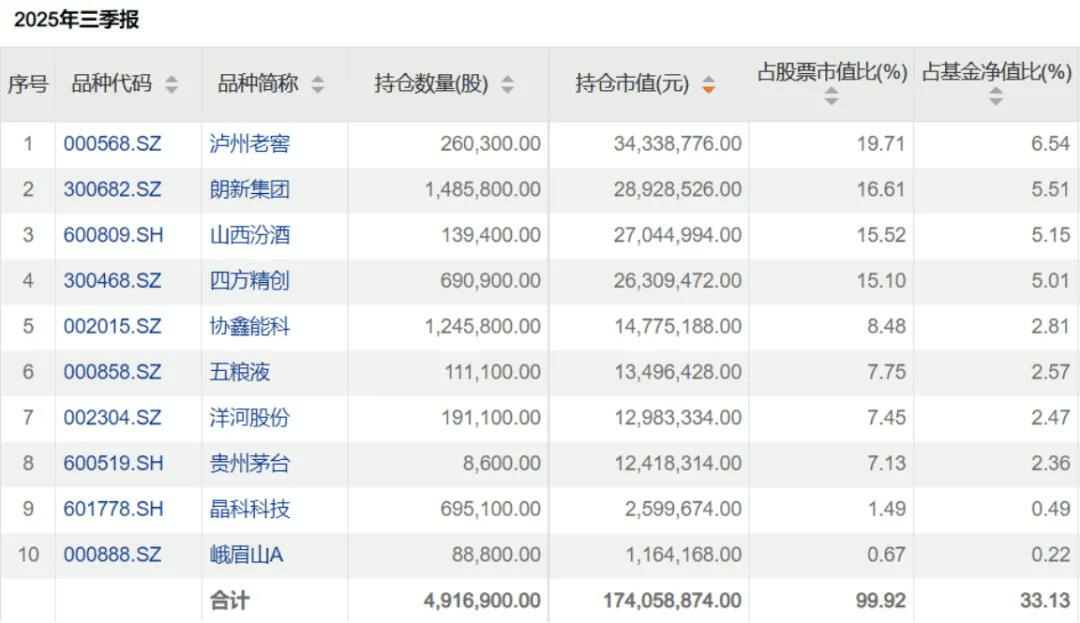Image resolution: width=1080 pixels, height=623 pixels.
Task: Click stock code 300682.SZ
Action: [x=112, y=189]
